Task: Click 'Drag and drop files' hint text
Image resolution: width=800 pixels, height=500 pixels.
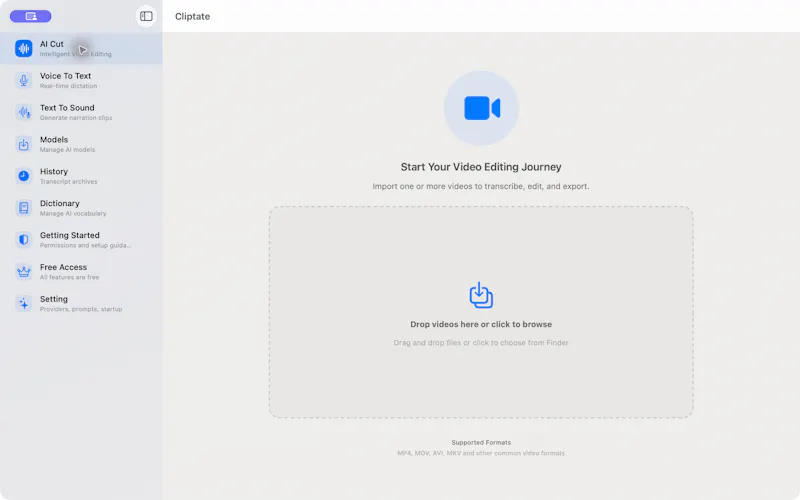Action: pyautogui.click(x=481, y=343)
